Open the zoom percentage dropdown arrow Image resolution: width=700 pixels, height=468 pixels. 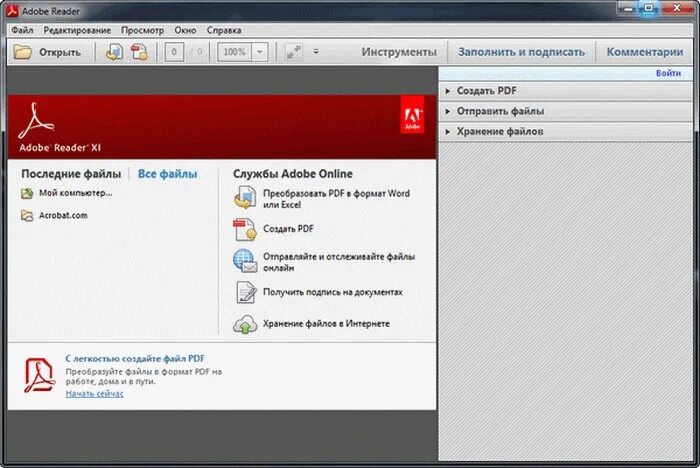point(259,52)
